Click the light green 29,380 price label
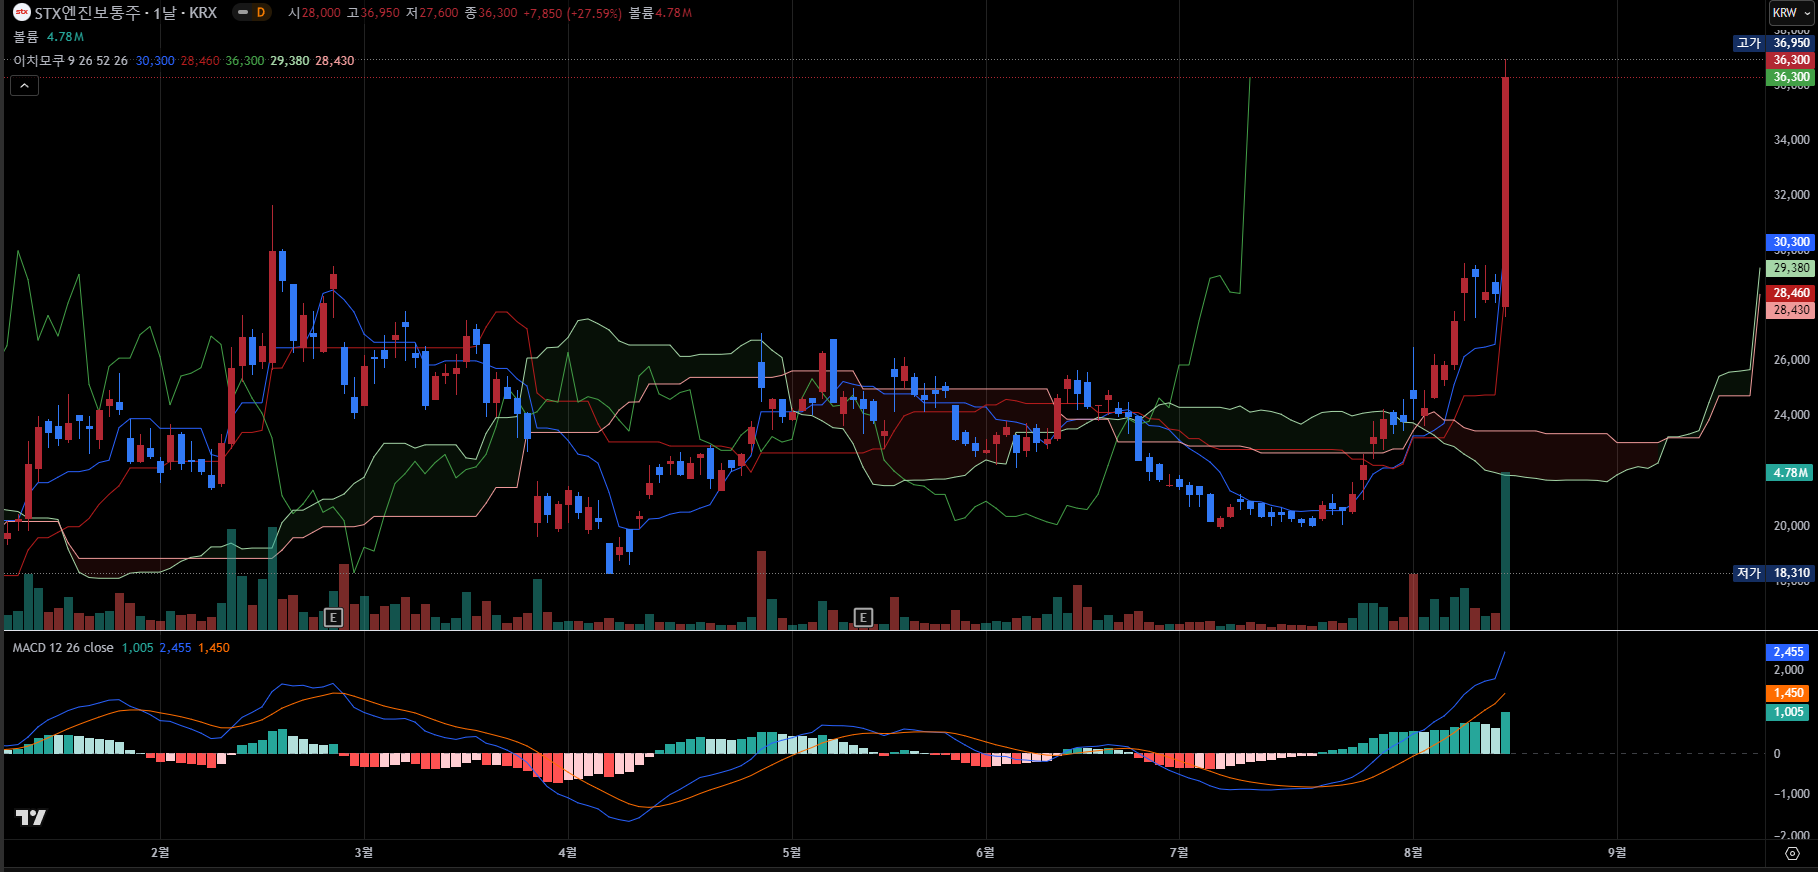The width and height of the screenshot is (1818, 872). tap(1790, 268)
